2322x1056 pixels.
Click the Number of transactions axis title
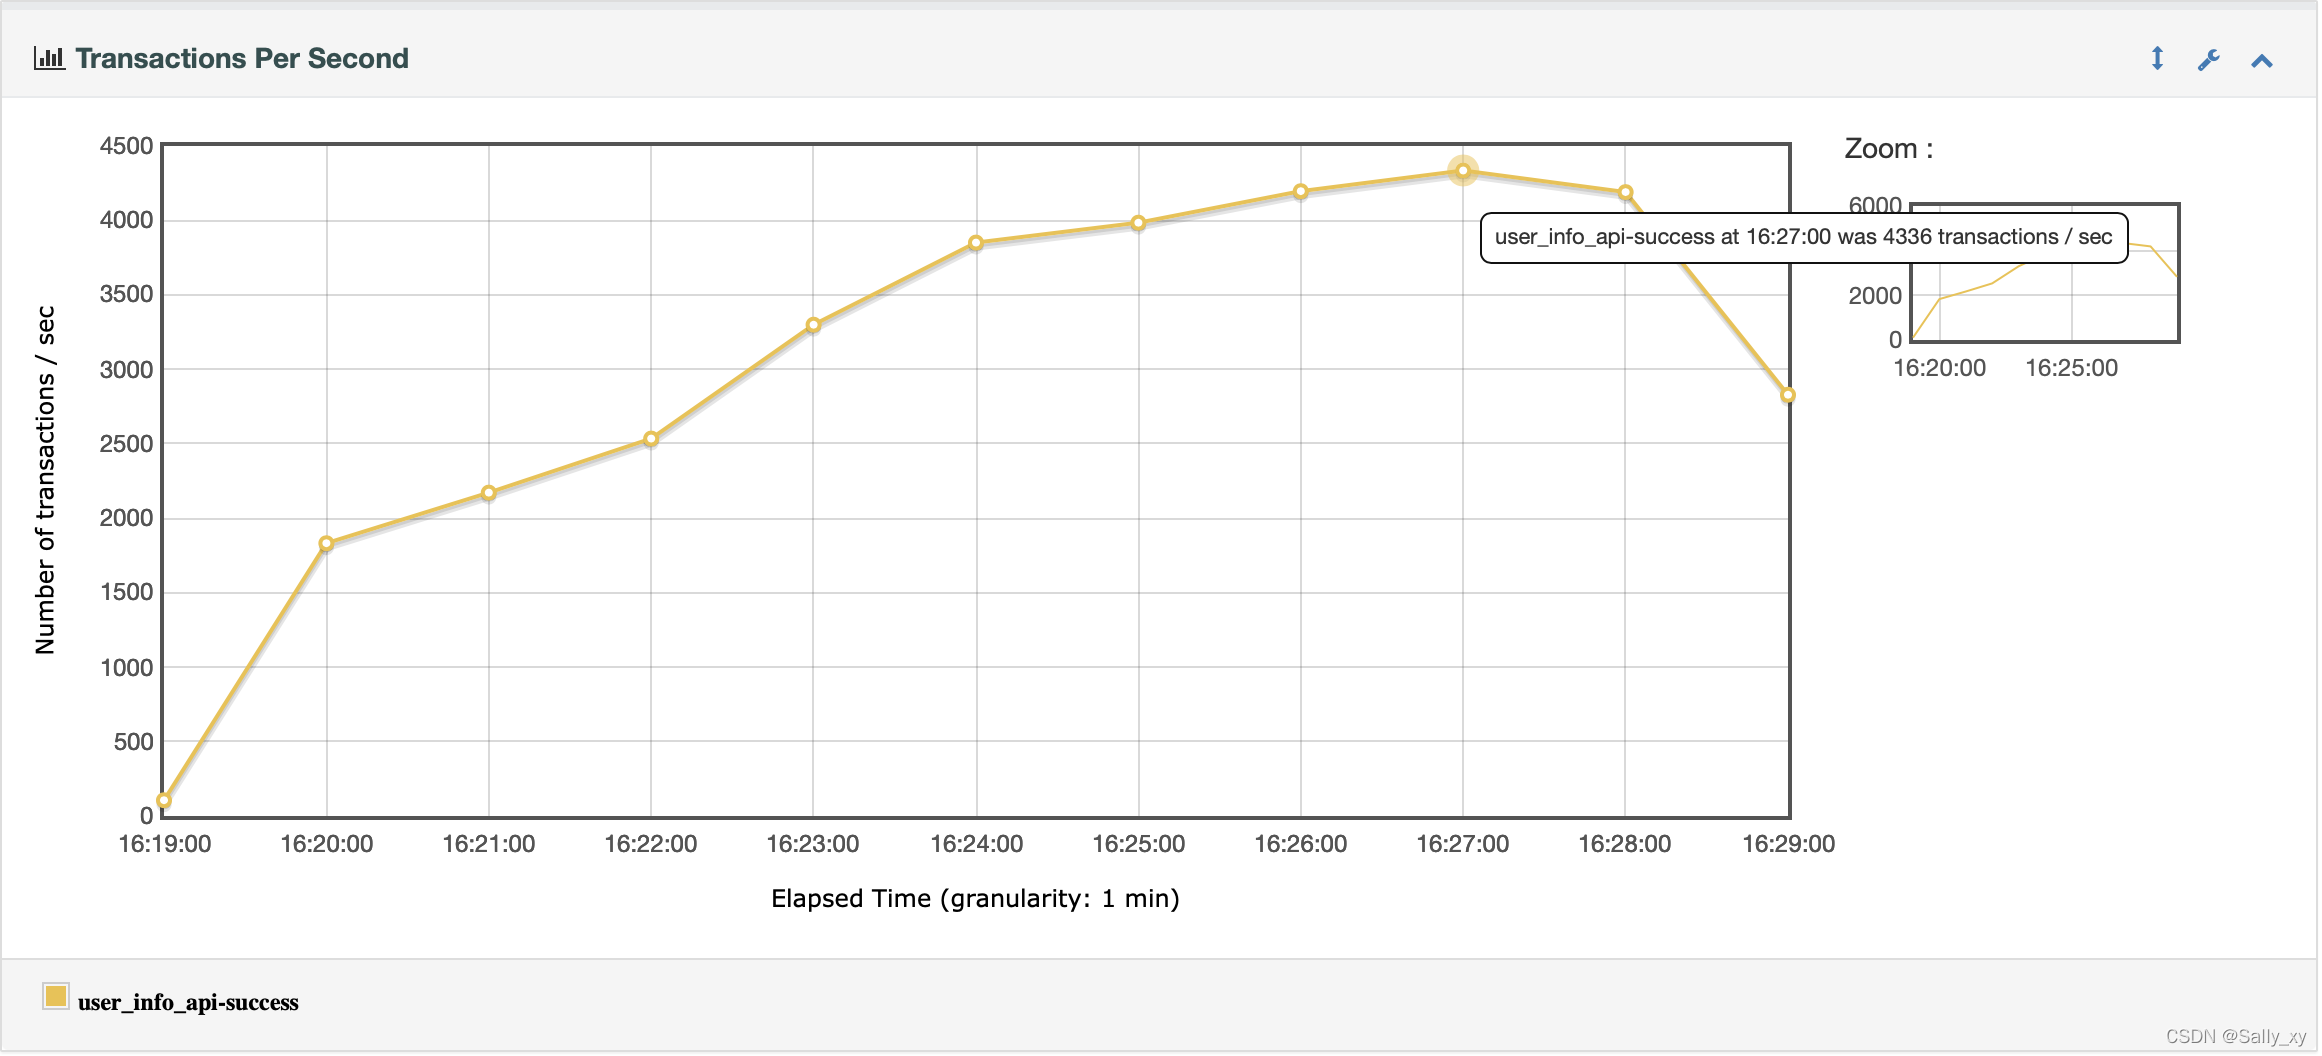point(45,480)
